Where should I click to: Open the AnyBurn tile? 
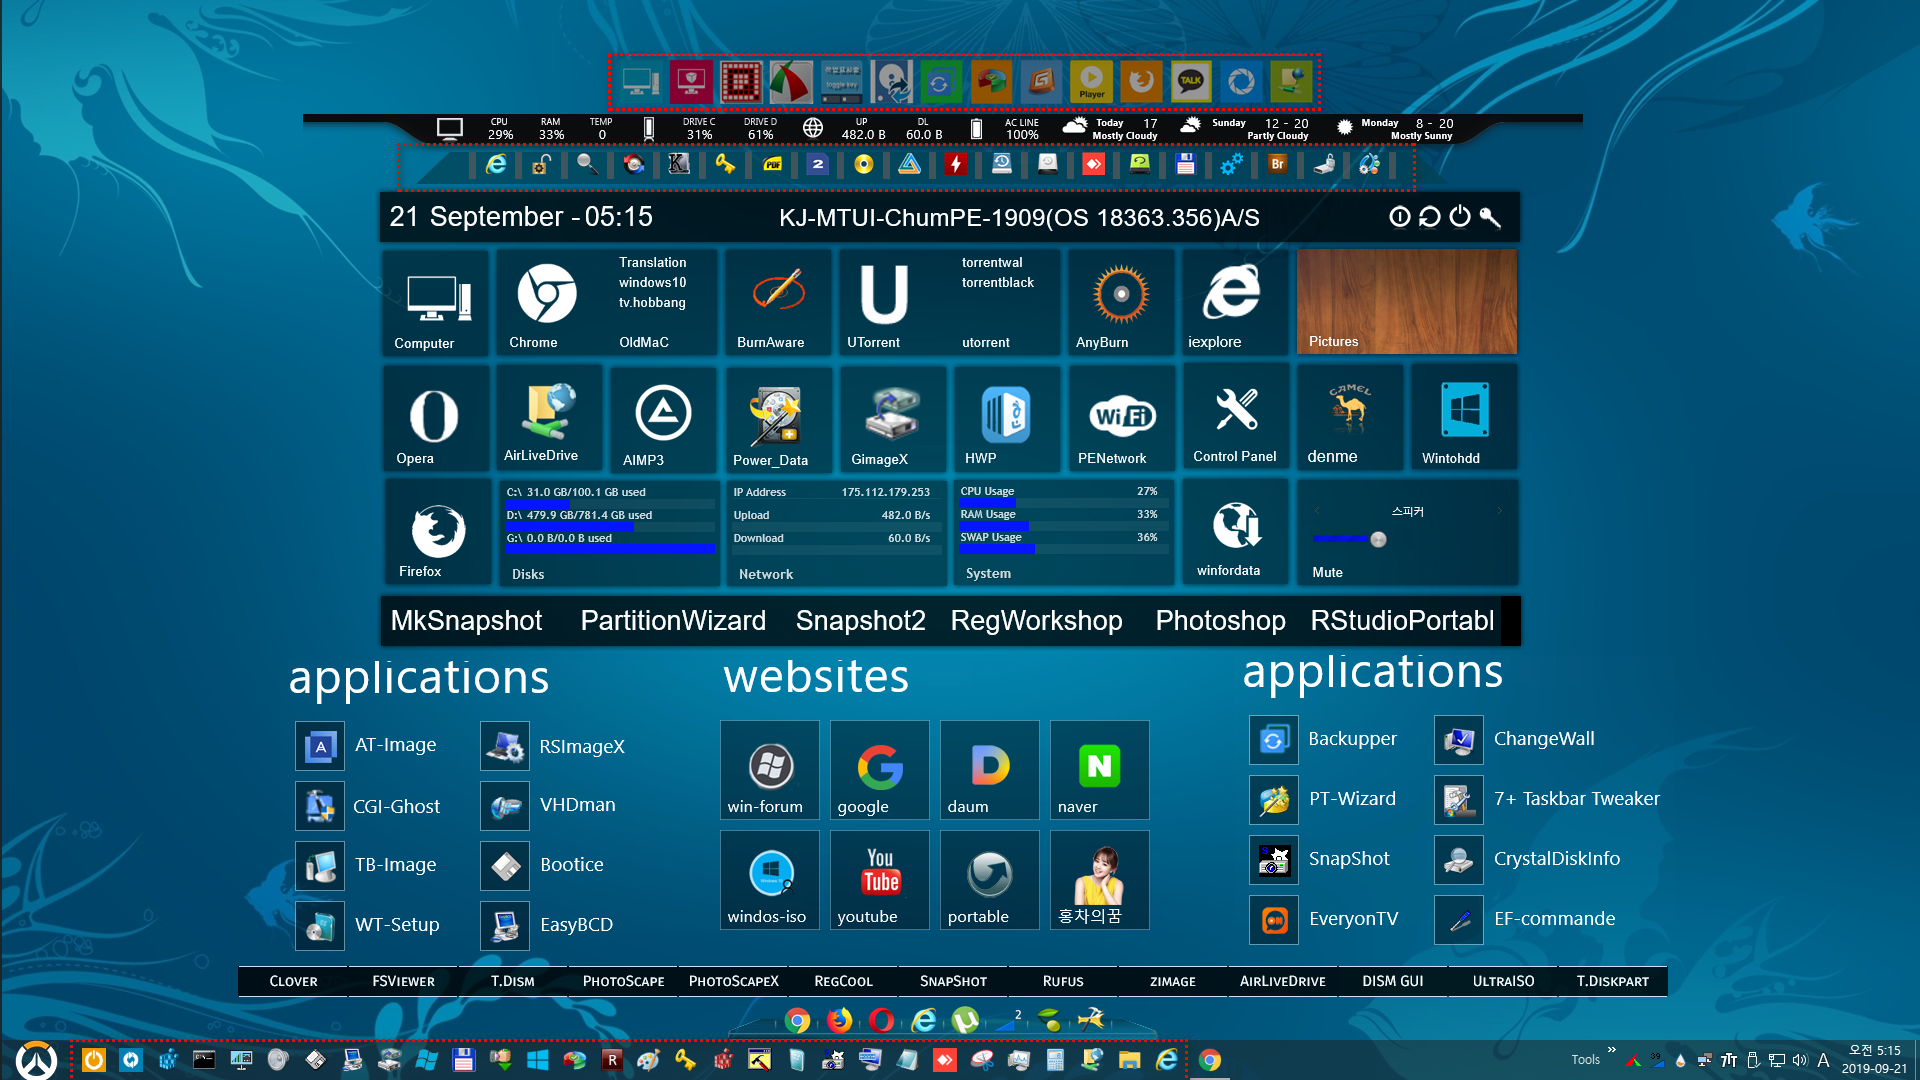(x=1121, y=304)
